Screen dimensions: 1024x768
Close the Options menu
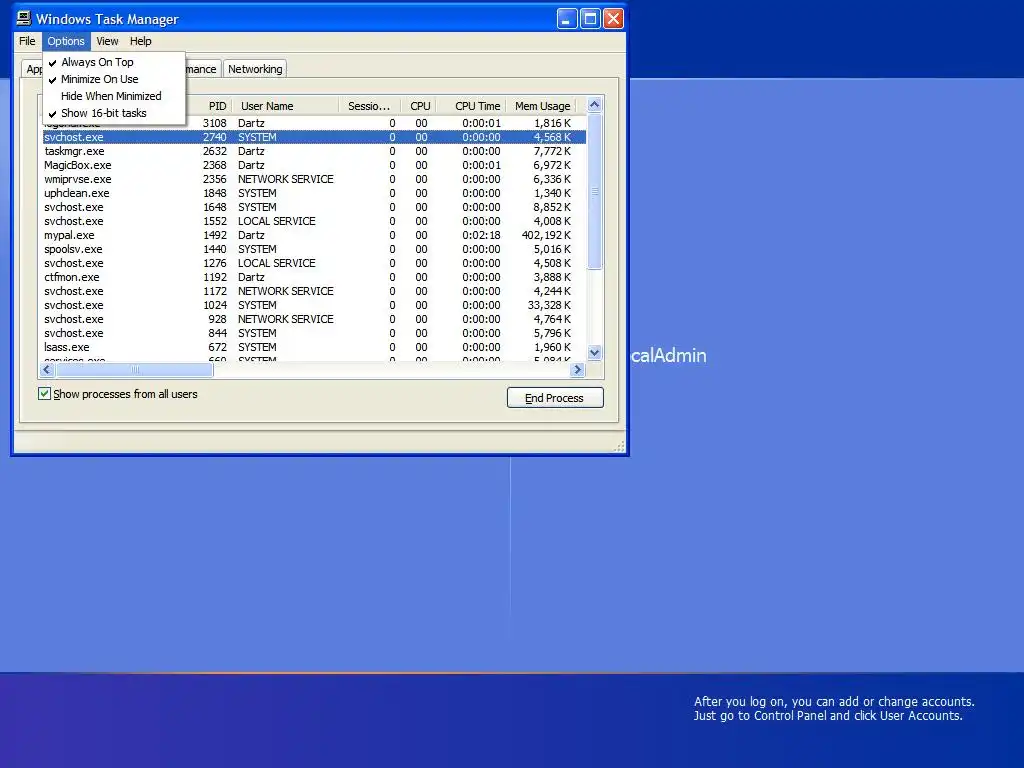pyautogui.click(x=66, y=41)
